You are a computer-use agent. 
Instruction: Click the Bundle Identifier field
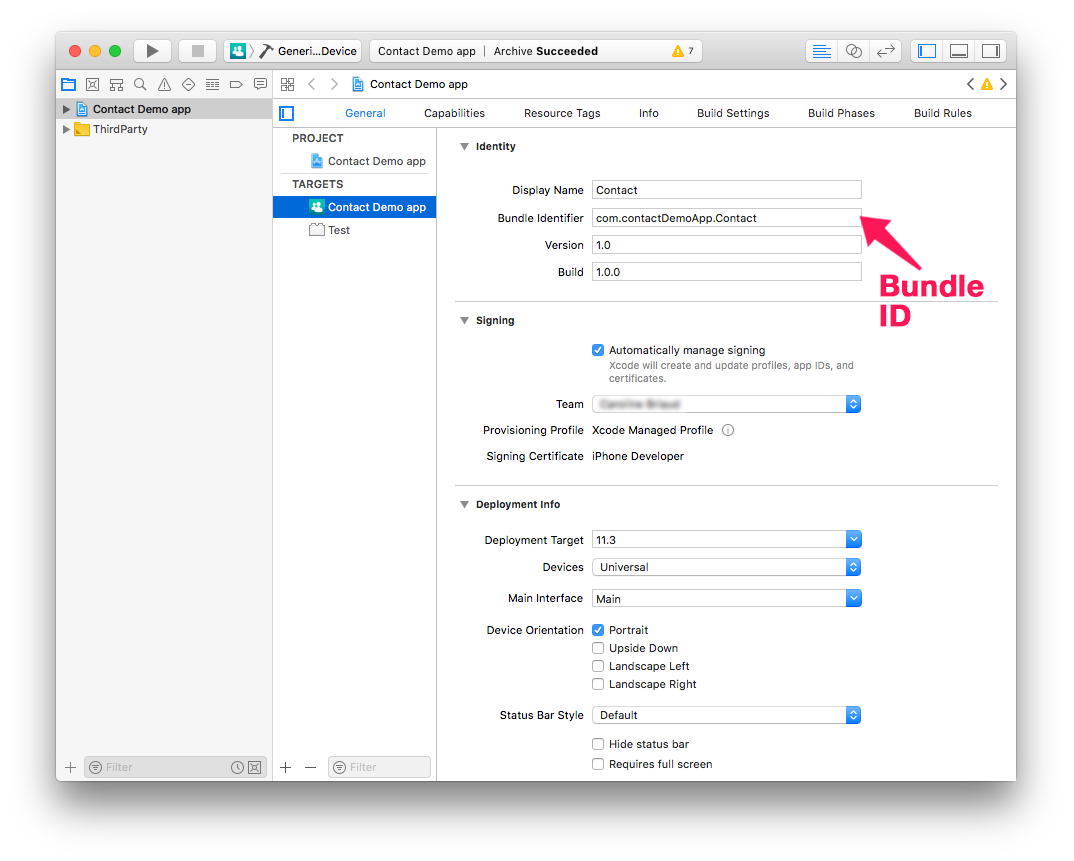727,218
